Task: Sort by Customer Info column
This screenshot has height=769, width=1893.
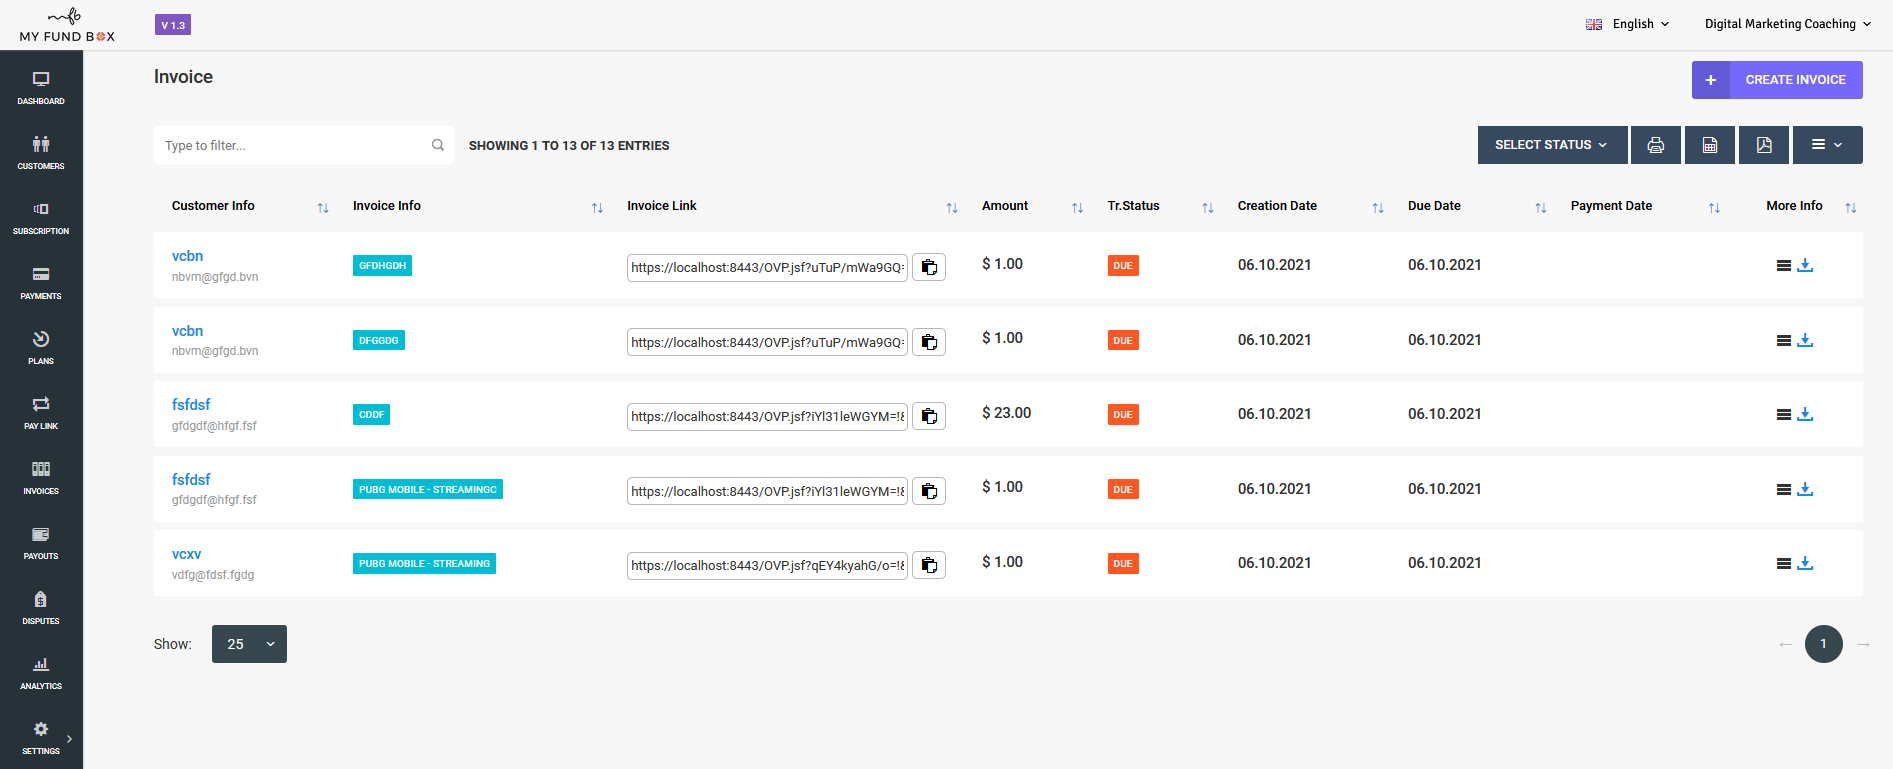Action: (x=323, y=207)
